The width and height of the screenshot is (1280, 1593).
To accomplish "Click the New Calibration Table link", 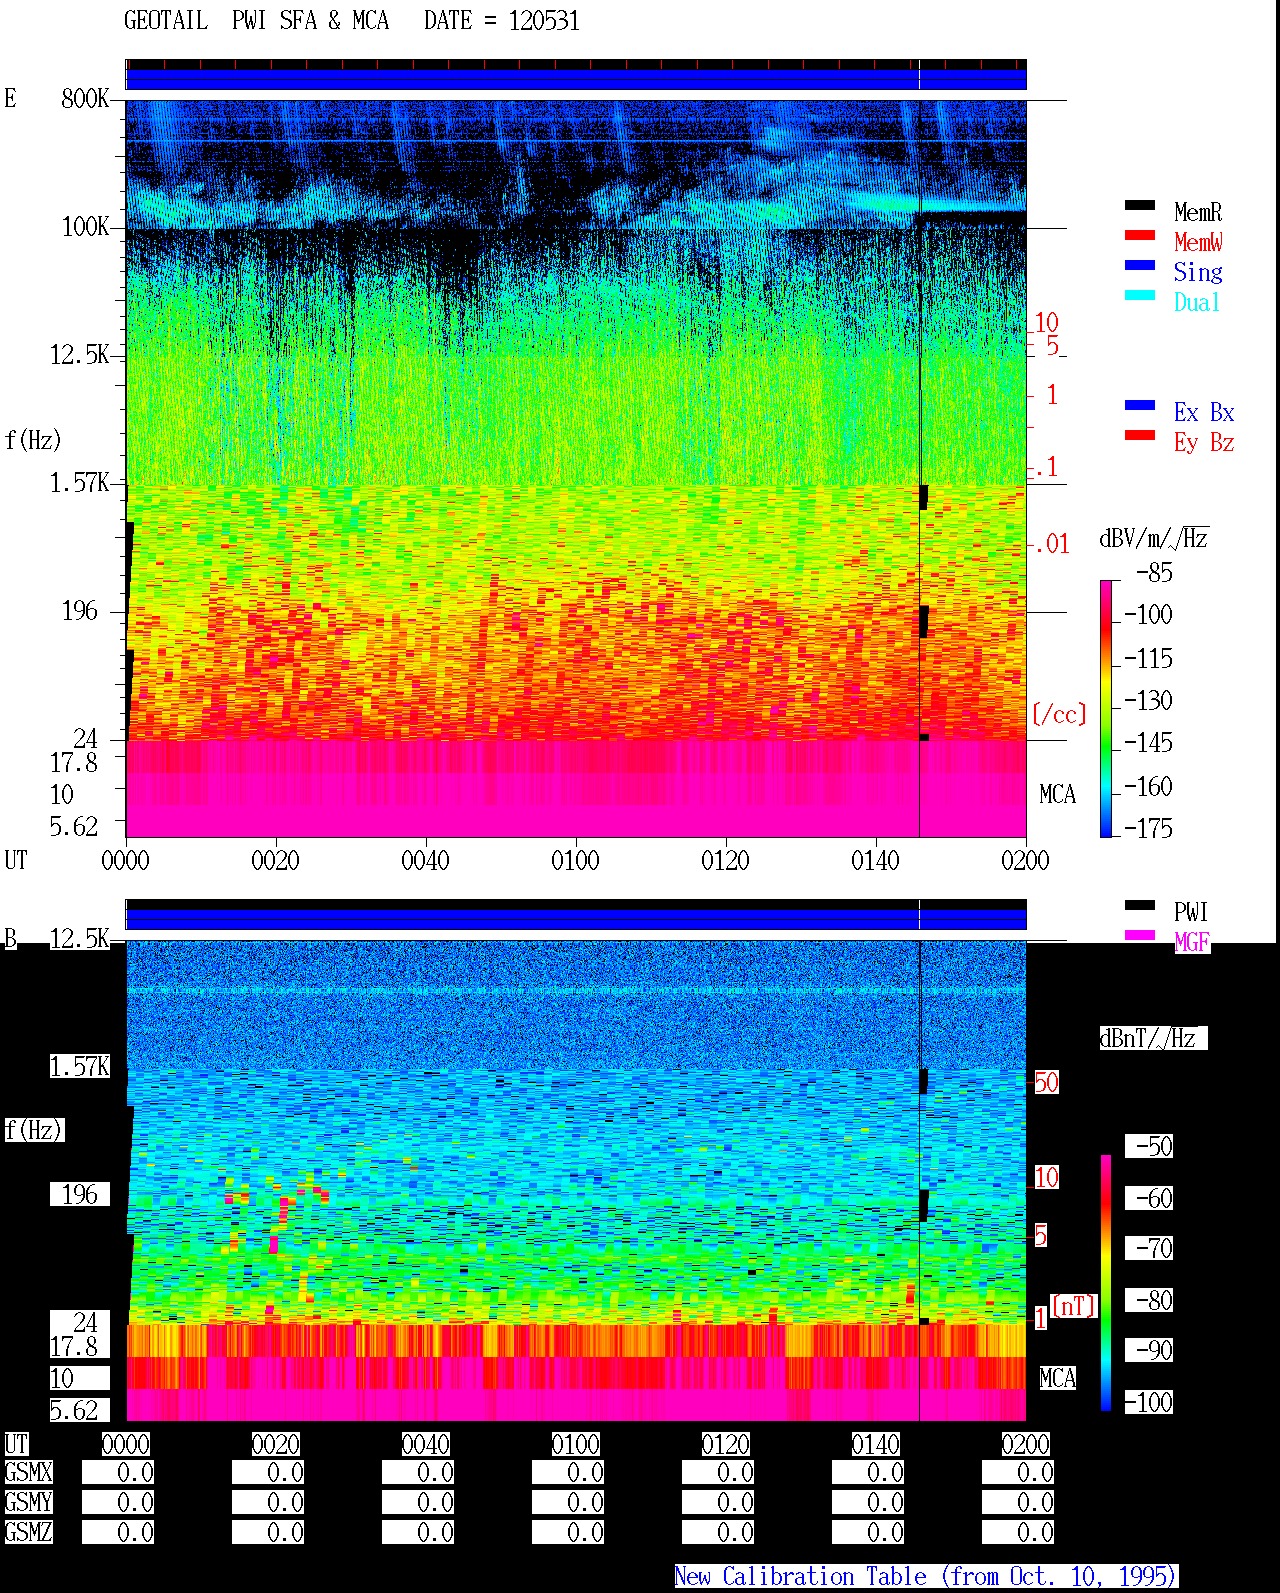I will (x=926, y=1576).
